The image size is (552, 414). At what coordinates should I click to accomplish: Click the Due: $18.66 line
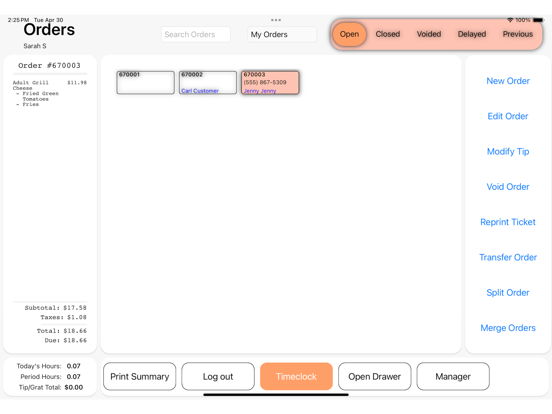[65, 340]
